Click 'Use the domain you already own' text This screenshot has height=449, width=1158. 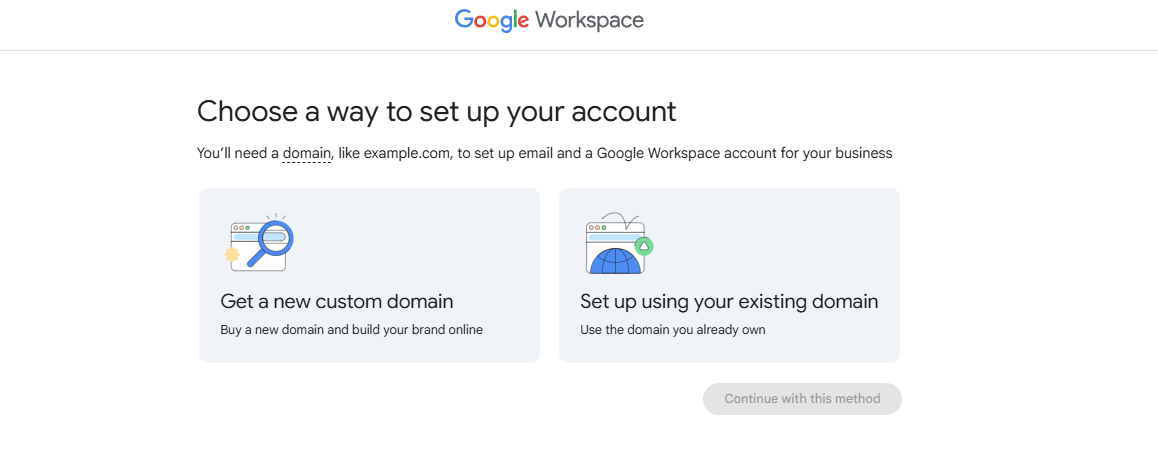(x=673, y=330)
